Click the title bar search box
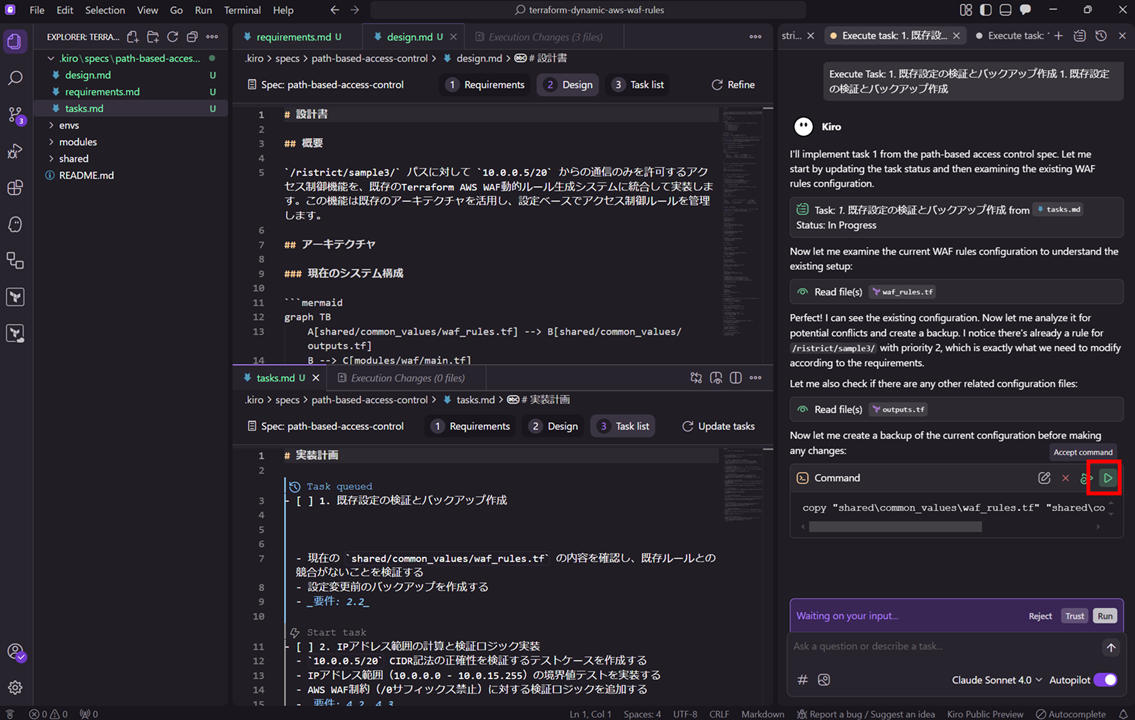 587,10
